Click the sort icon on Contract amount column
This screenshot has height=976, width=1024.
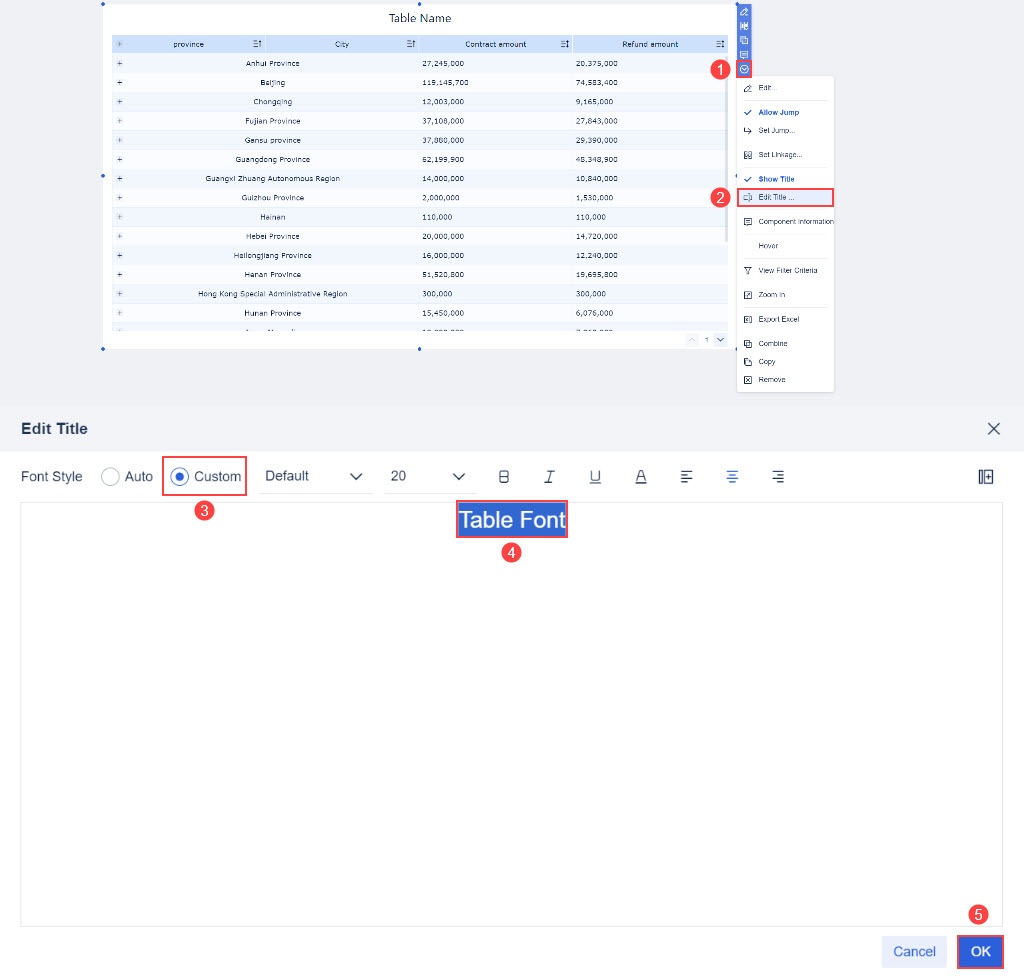[x=566, y=43]
